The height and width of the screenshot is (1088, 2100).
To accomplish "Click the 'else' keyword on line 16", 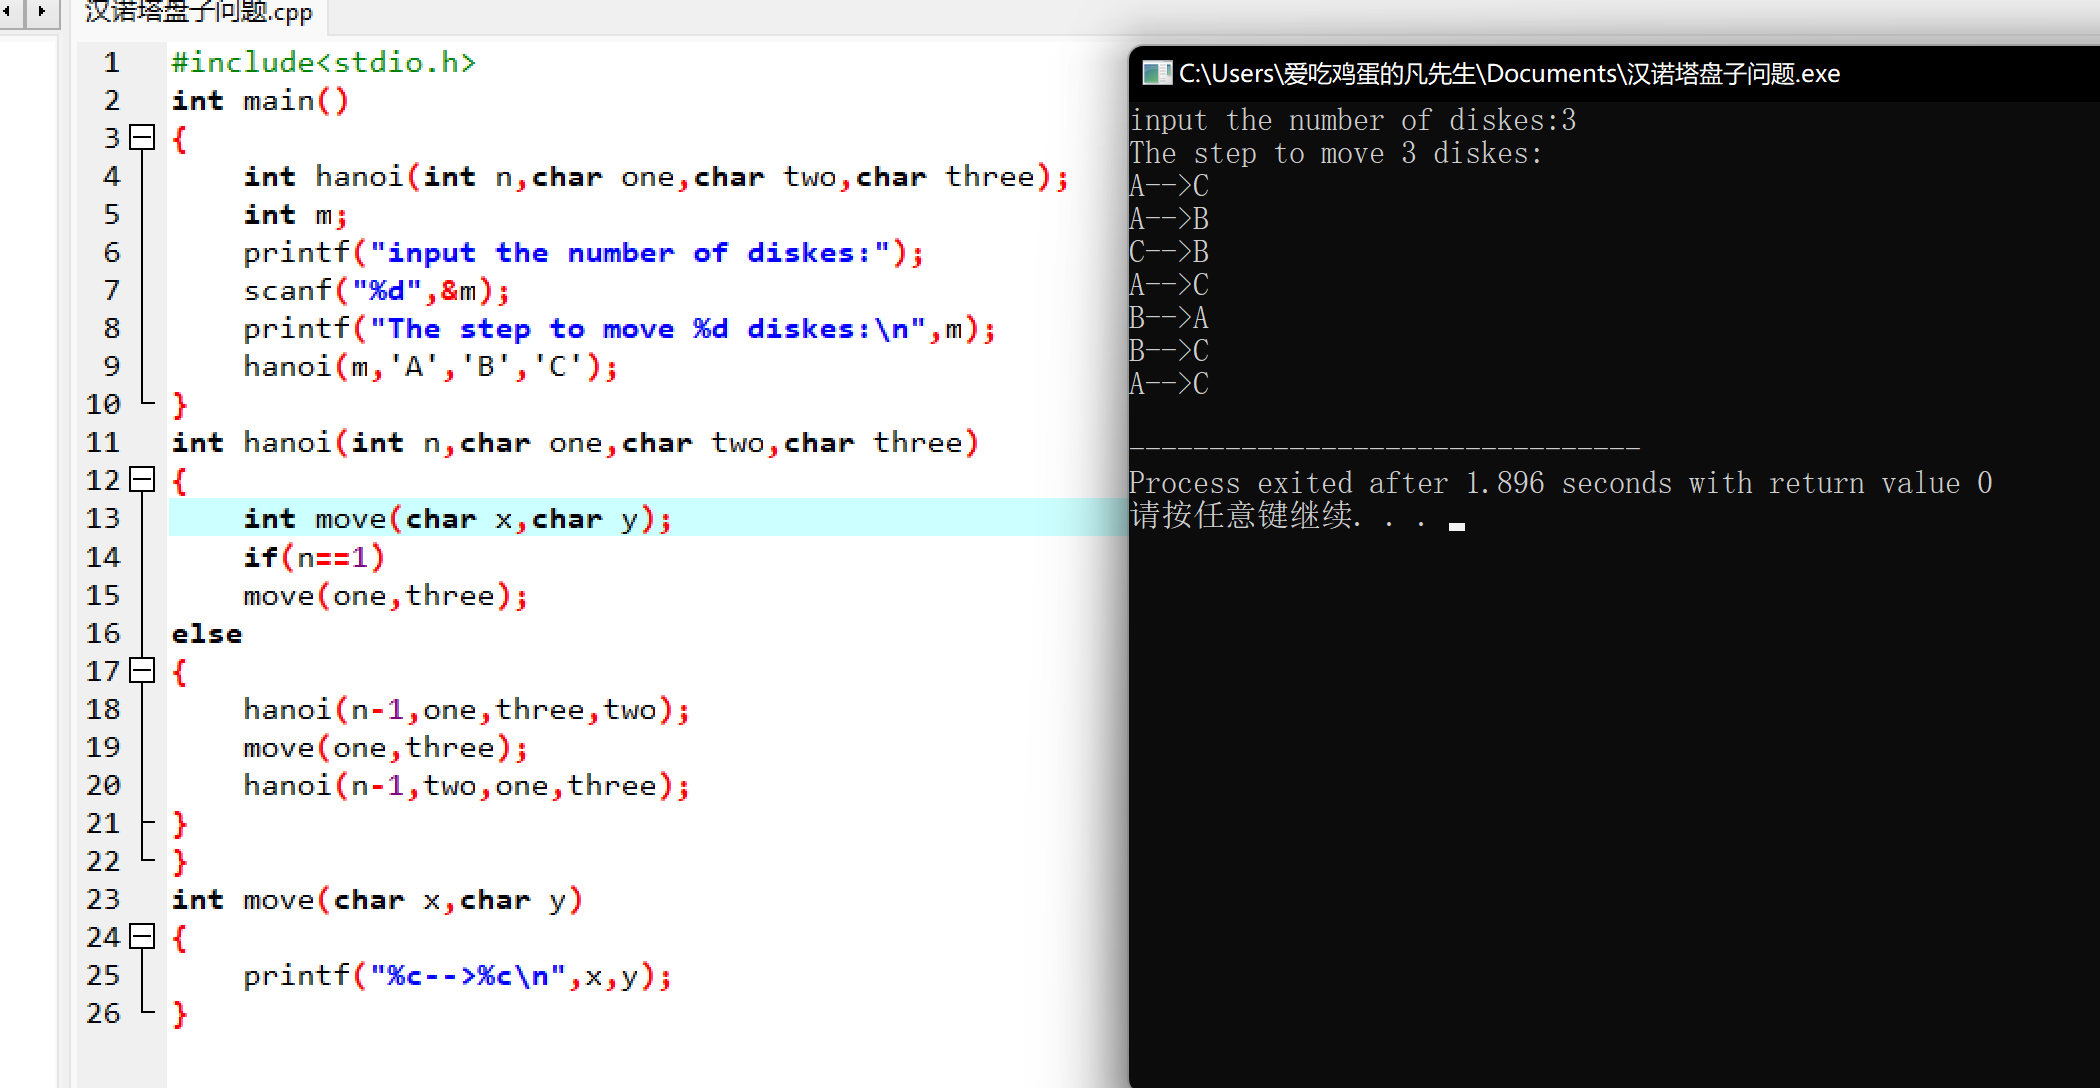I will pos(207,634).
